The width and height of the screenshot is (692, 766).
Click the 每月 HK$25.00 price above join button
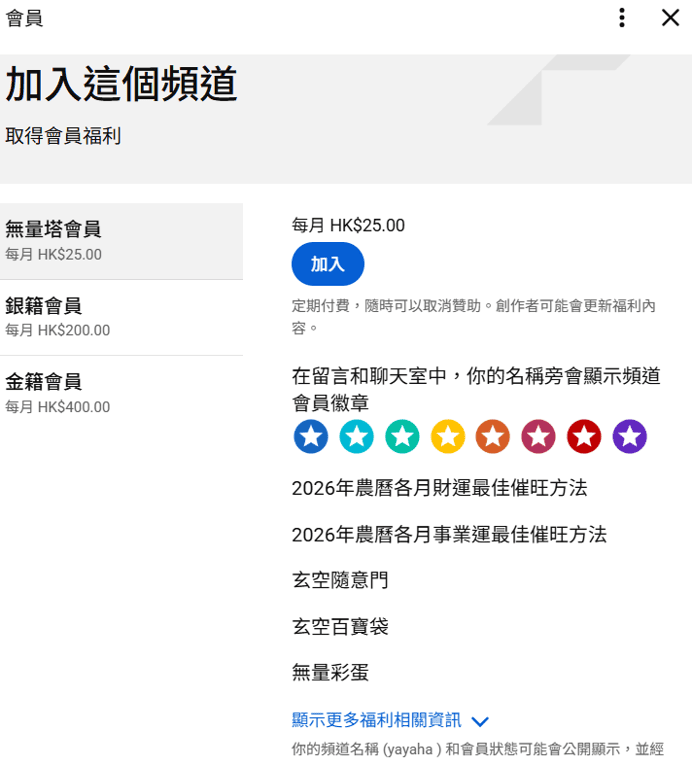click(x=348, y=225)
